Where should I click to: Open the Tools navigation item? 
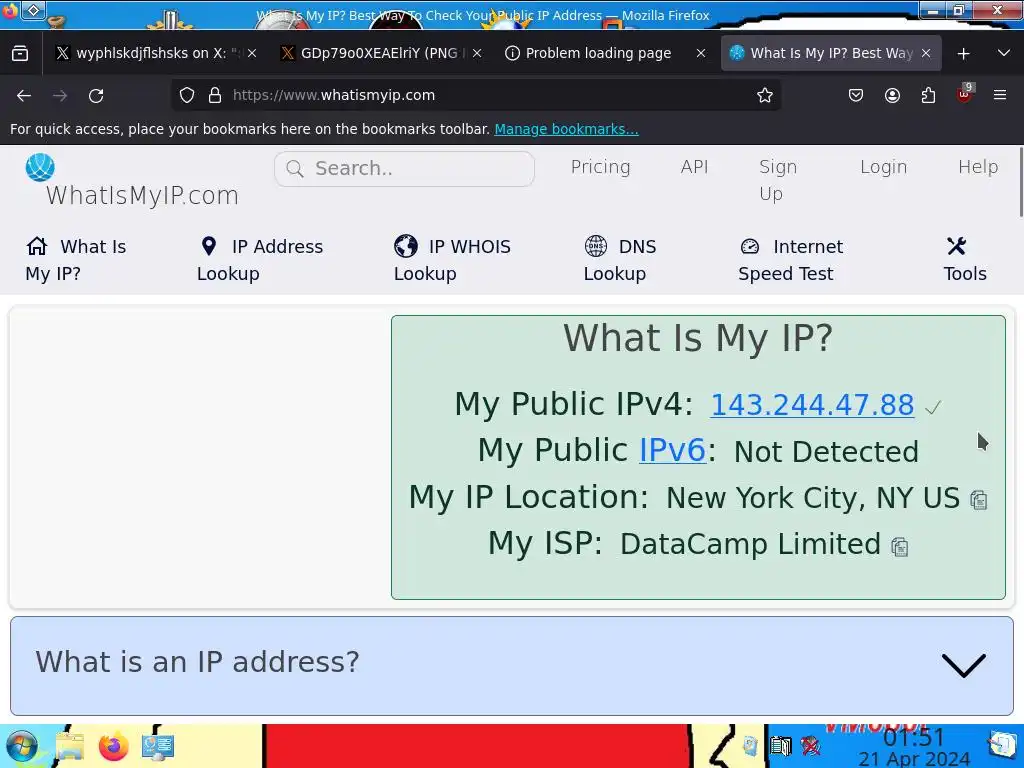965,260
